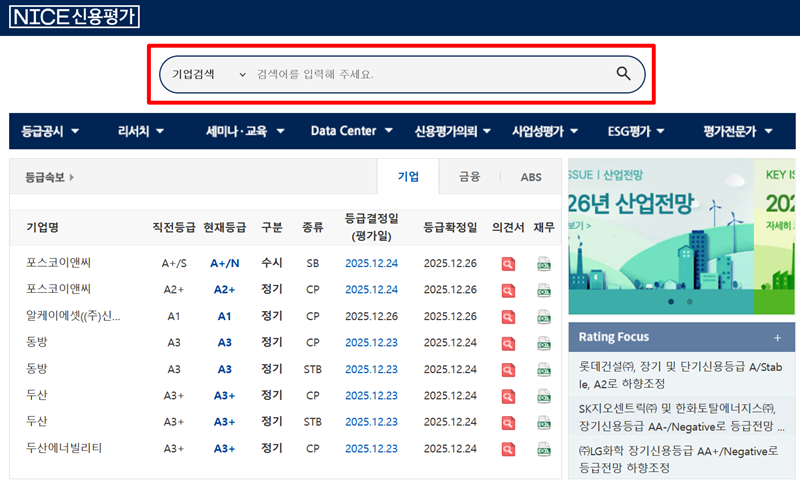The image size is (800, 484).
Task: Go to second banner slide dot
Action: (689, 301)
